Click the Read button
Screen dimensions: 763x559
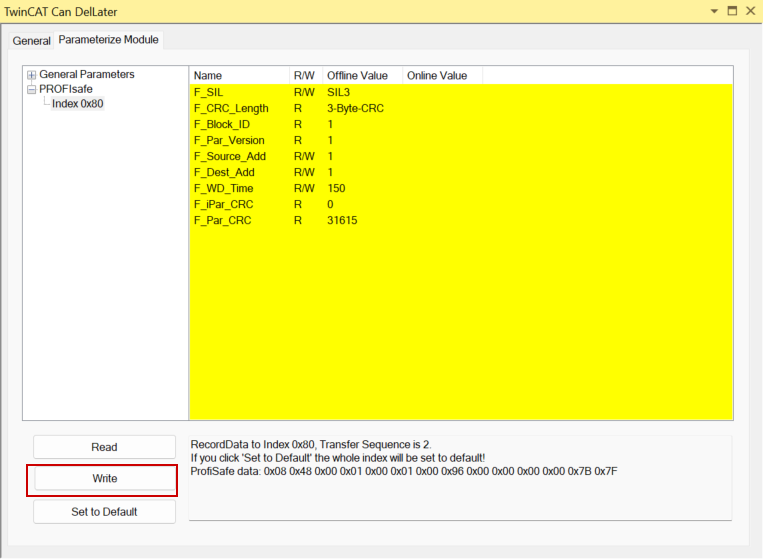click(x=104, y=447)
